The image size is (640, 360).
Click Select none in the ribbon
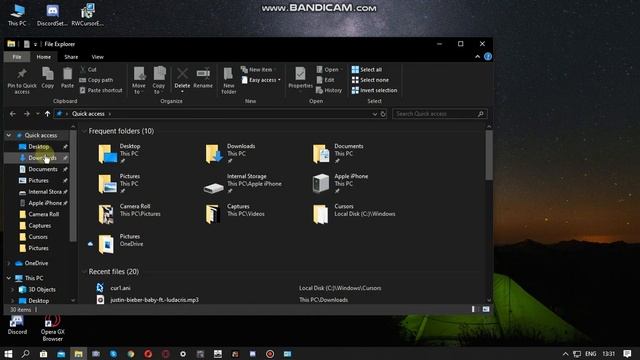coord(370,80)
